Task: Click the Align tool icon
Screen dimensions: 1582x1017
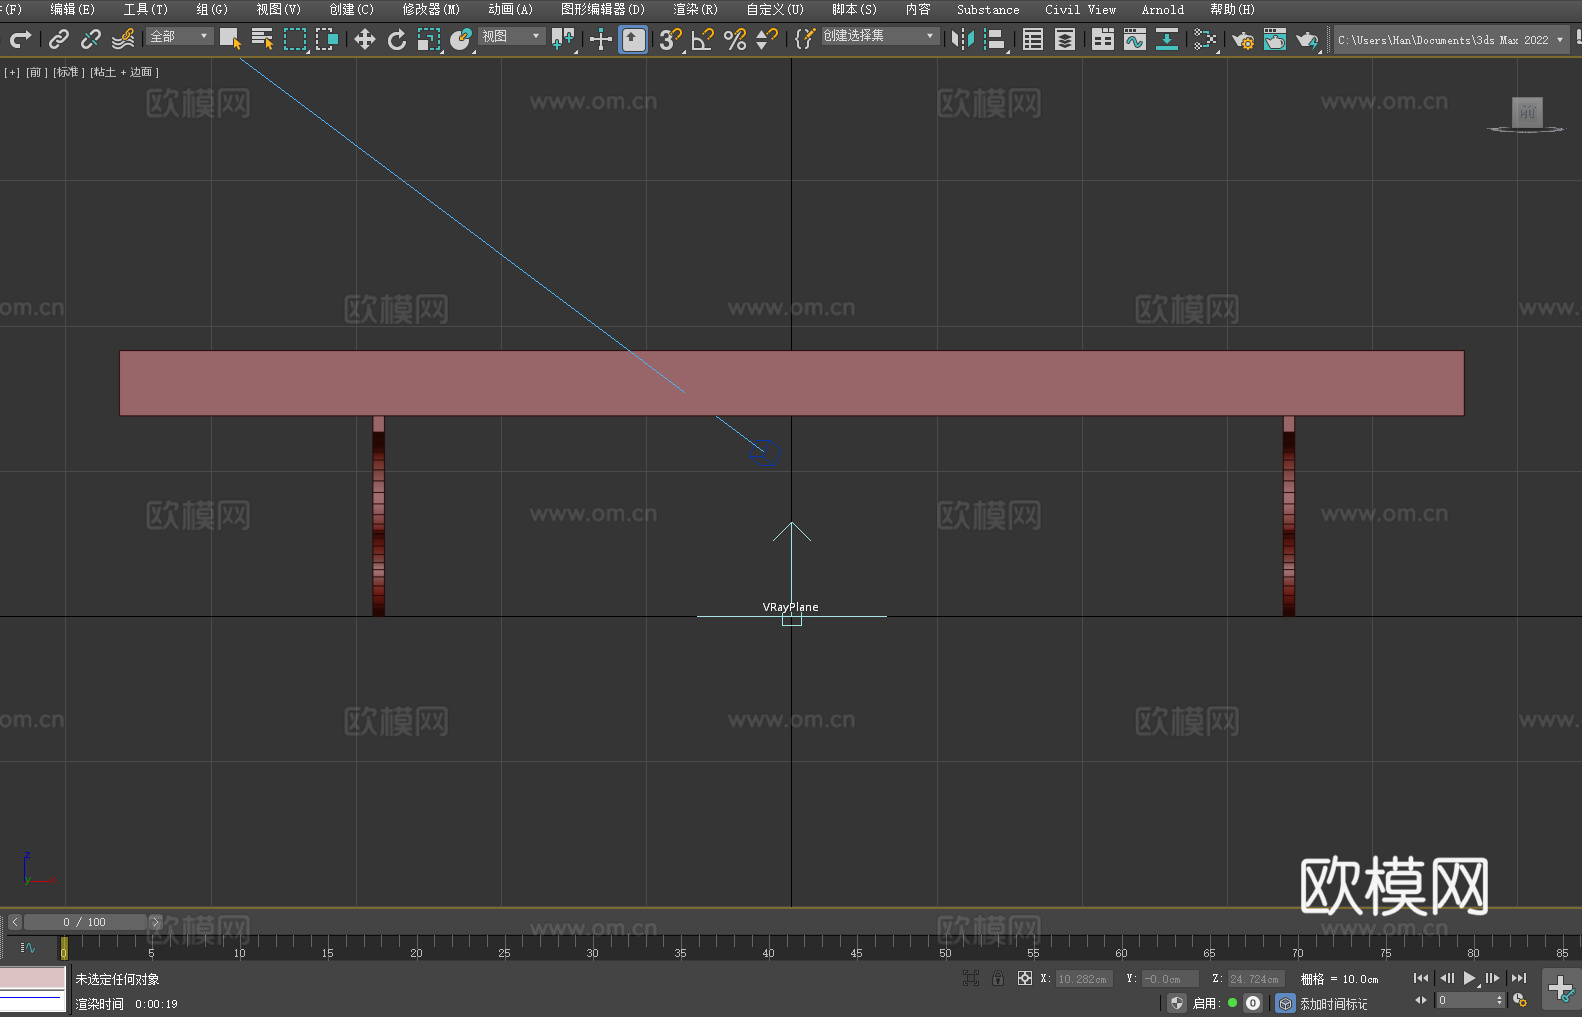Action: tap(995, 39)
